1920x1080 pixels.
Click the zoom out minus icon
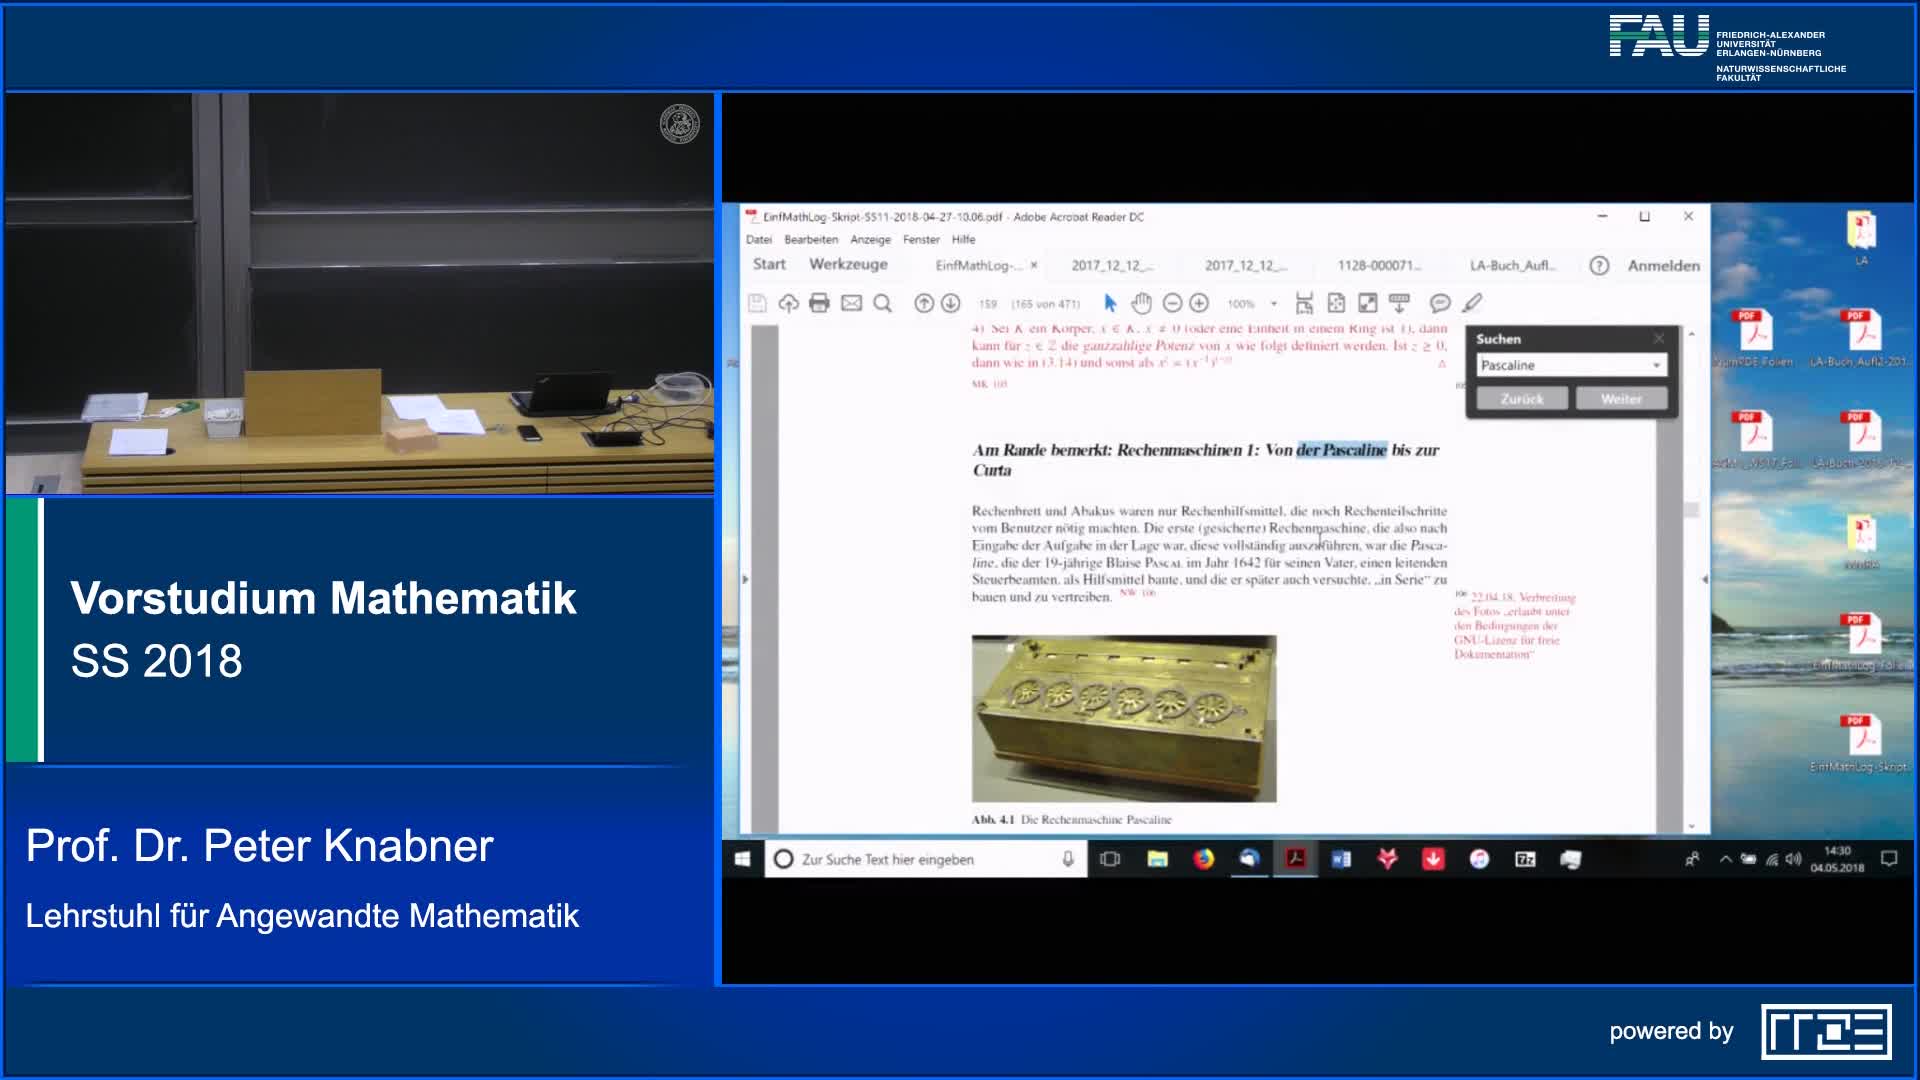pos(1172,303)
